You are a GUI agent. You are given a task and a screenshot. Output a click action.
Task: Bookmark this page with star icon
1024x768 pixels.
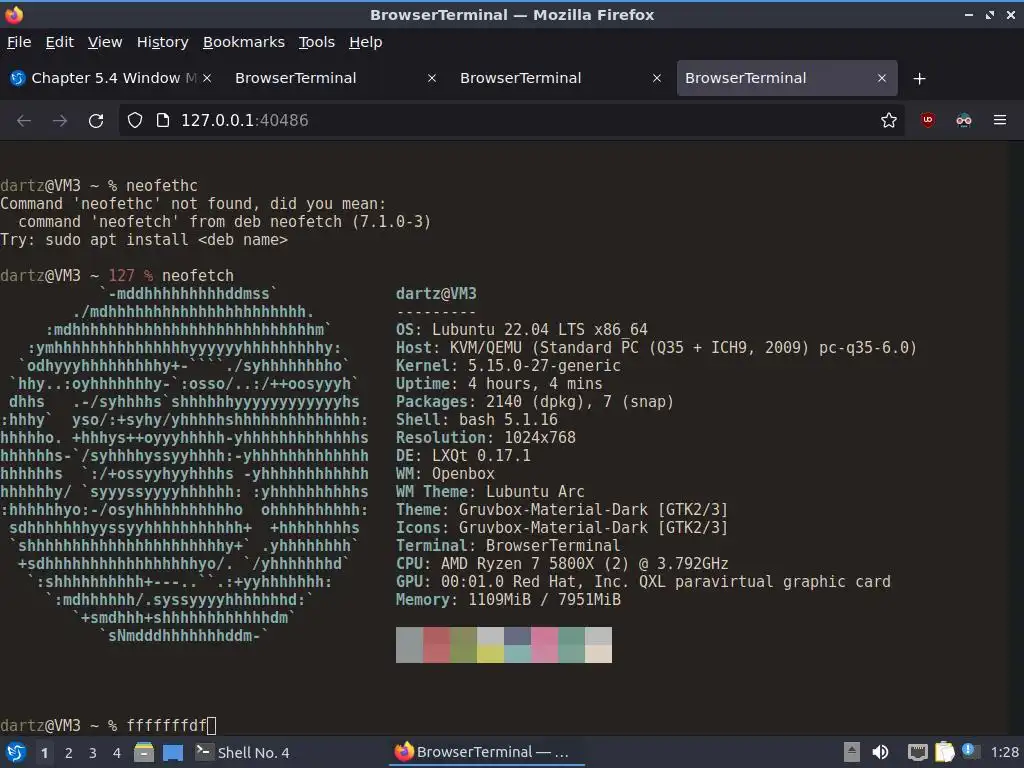coord(888,120)
